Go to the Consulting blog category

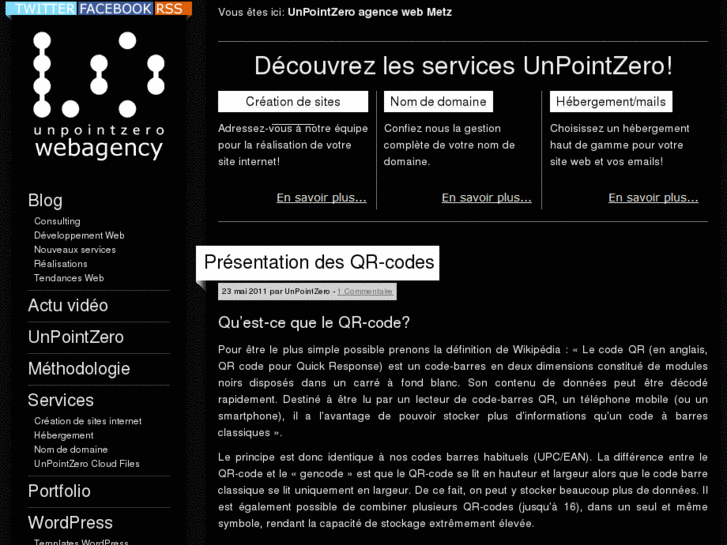(57, 221)
